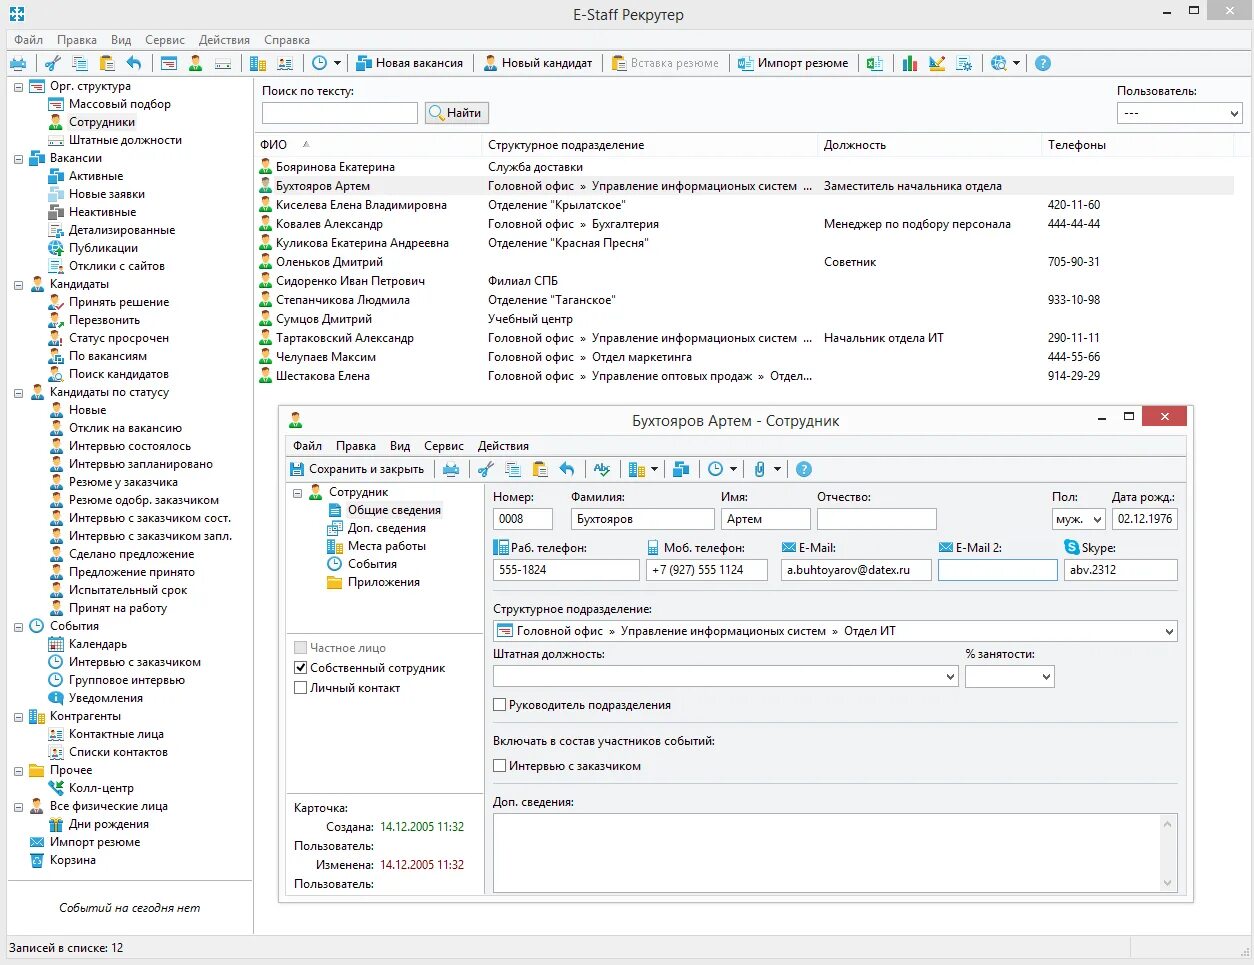Select Отклики с сайтов in the tree
The width and height of the screenshot is (1254, 965).
116,266
